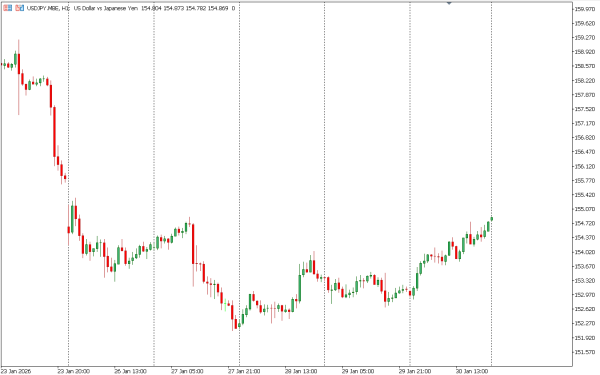Screen dimensions: 600x375
Task: Click the 152.970 price level
Action: (x=585, y=295)
